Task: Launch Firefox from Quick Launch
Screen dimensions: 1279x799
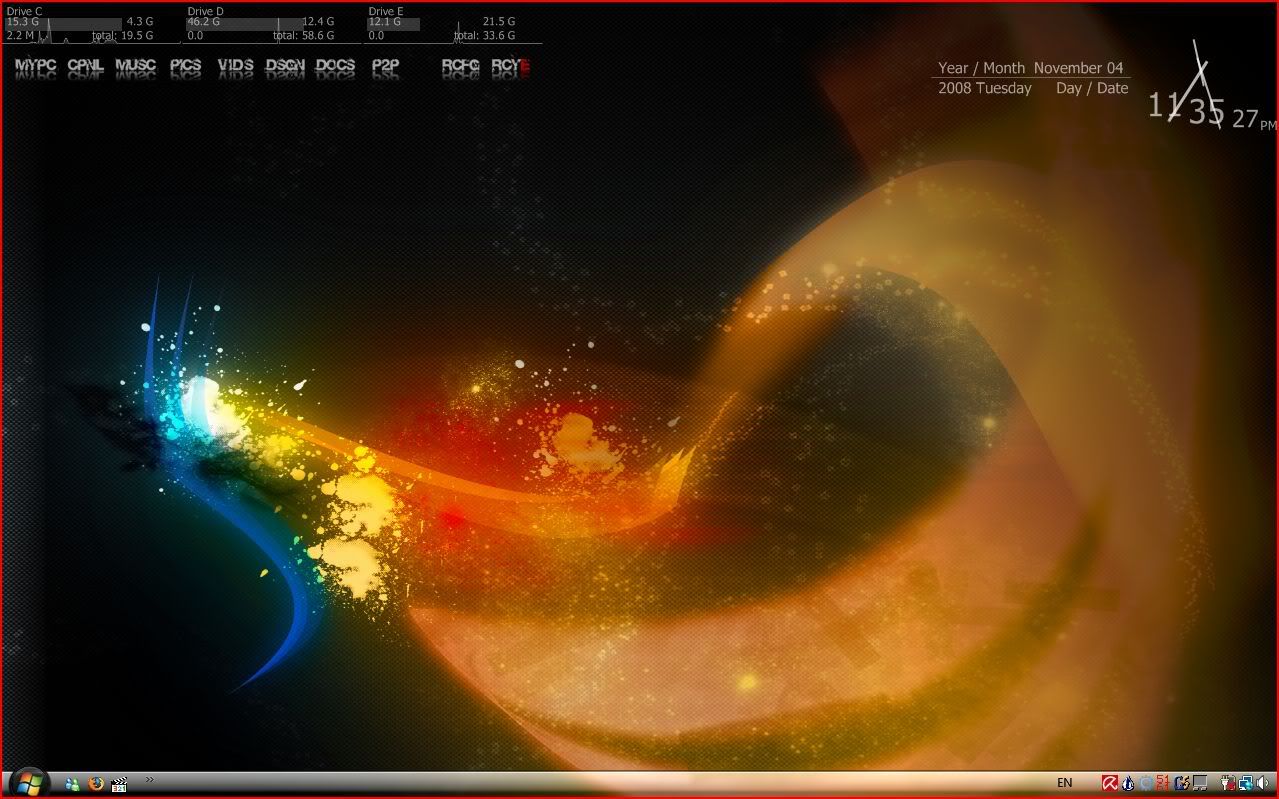Action: pyautogui.click(x=96, y=784)
